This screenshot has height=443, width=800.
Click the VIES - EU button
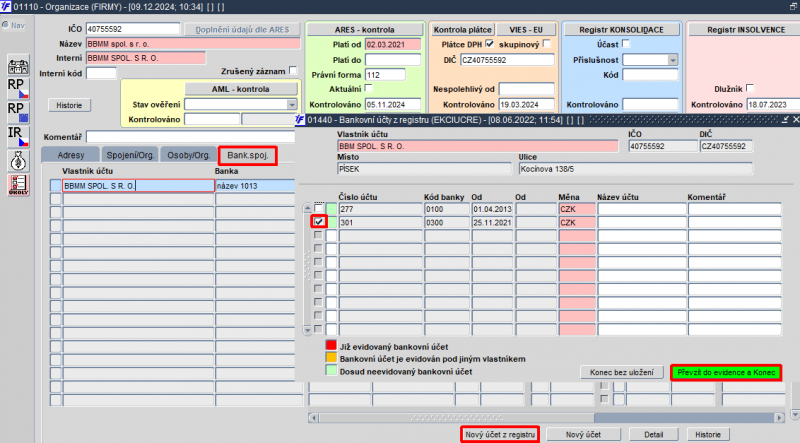click(526, 30)
